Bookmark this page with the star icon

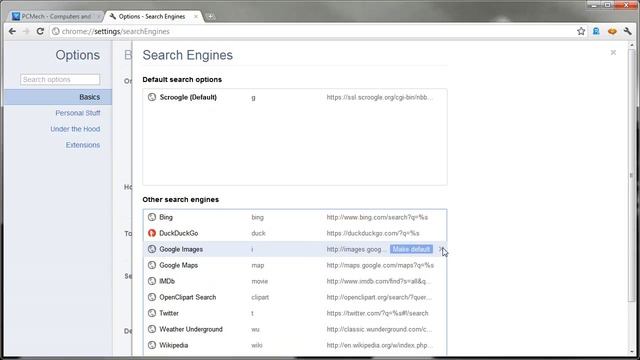tap(581, 31)
